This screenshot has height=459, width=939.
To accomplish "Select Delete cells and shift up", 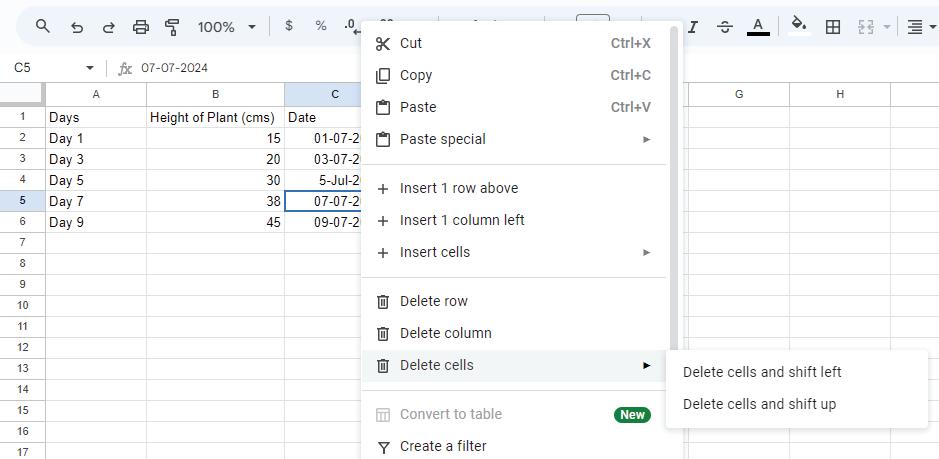I will 759,404.
